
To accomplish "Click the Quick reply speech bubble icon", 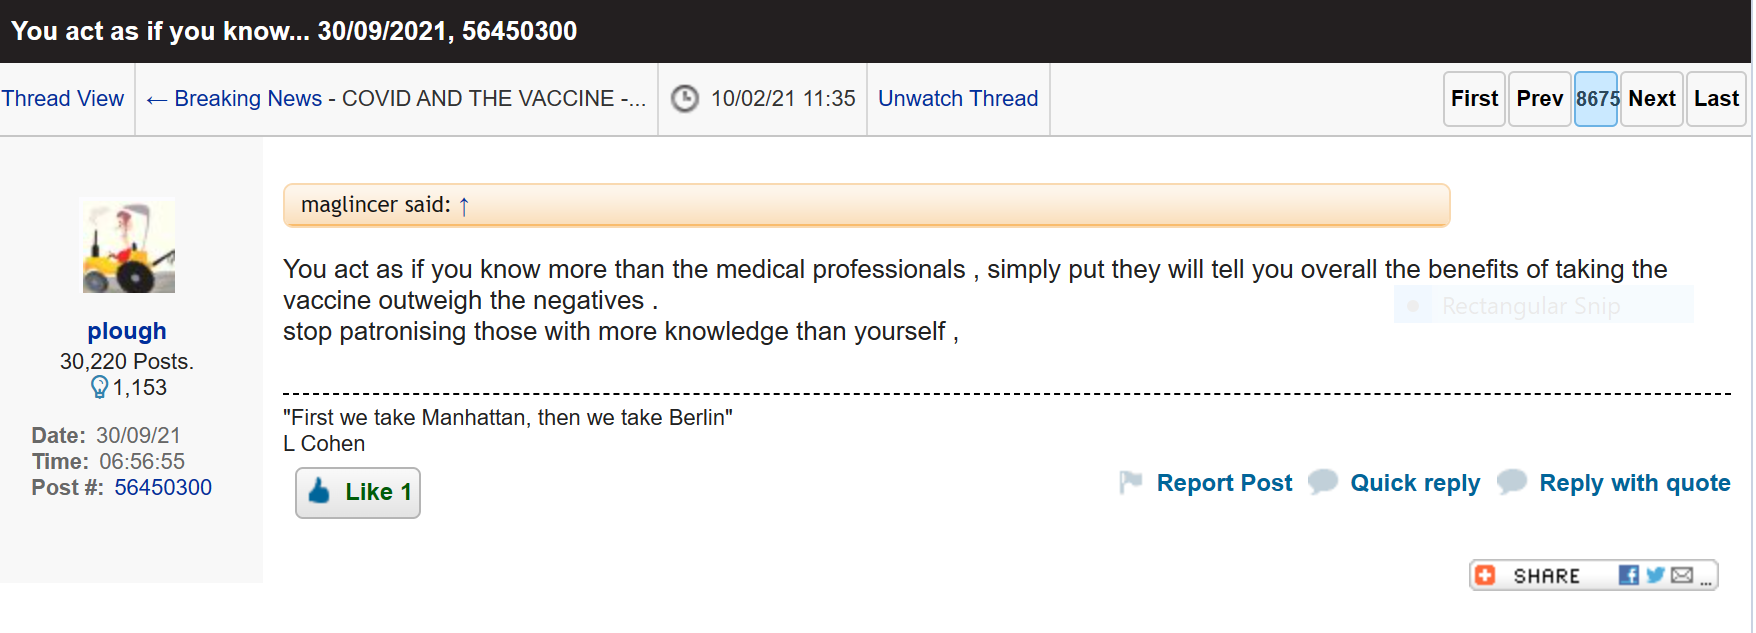I will tap(1323, 482).
